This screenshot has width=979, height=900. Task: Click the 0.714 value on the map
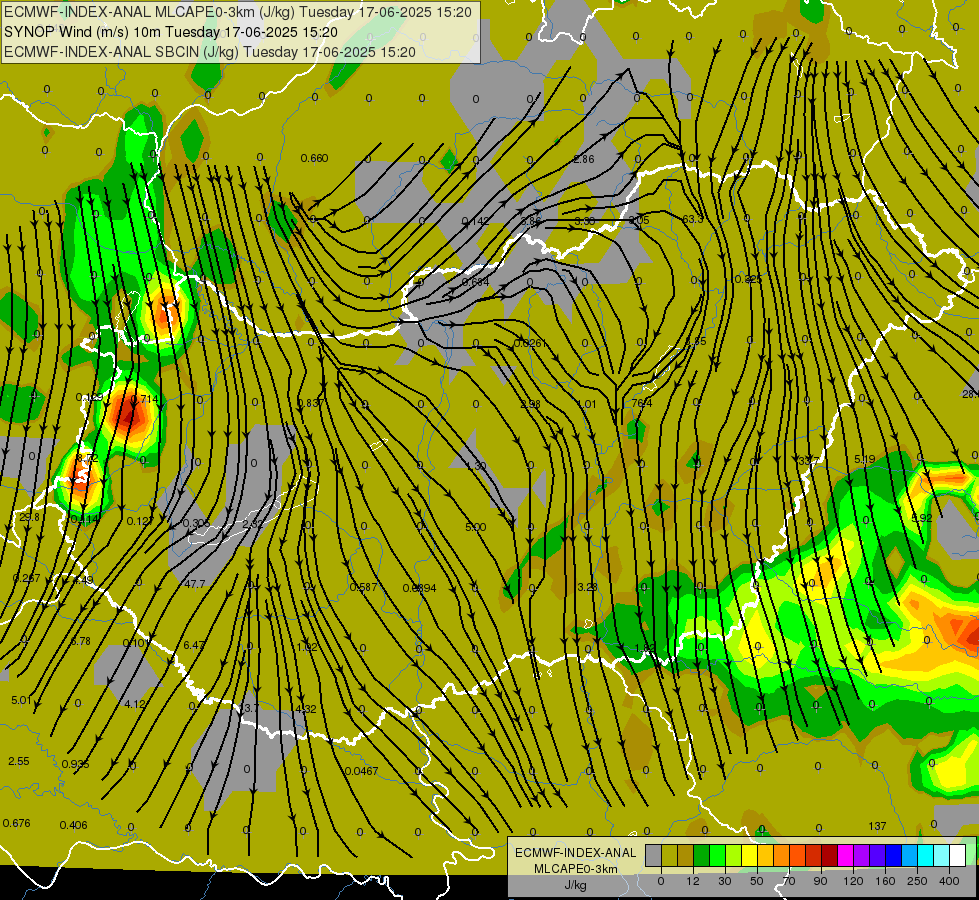point(145,398)
